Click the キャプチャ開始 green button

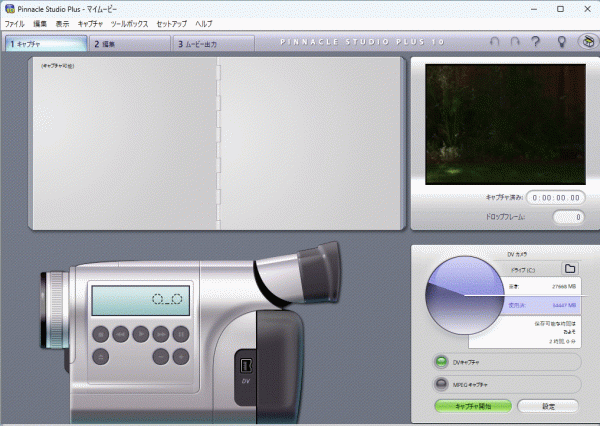pyautogui.click(x=473, y=406)
